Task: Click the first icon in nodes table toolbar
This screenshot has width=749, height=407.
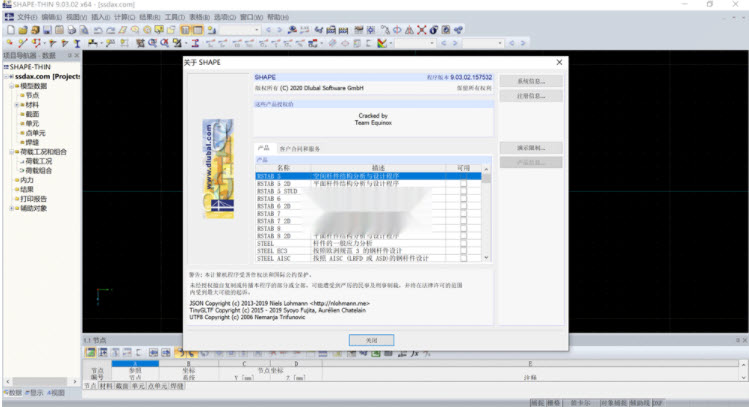Action: [90, 353]
